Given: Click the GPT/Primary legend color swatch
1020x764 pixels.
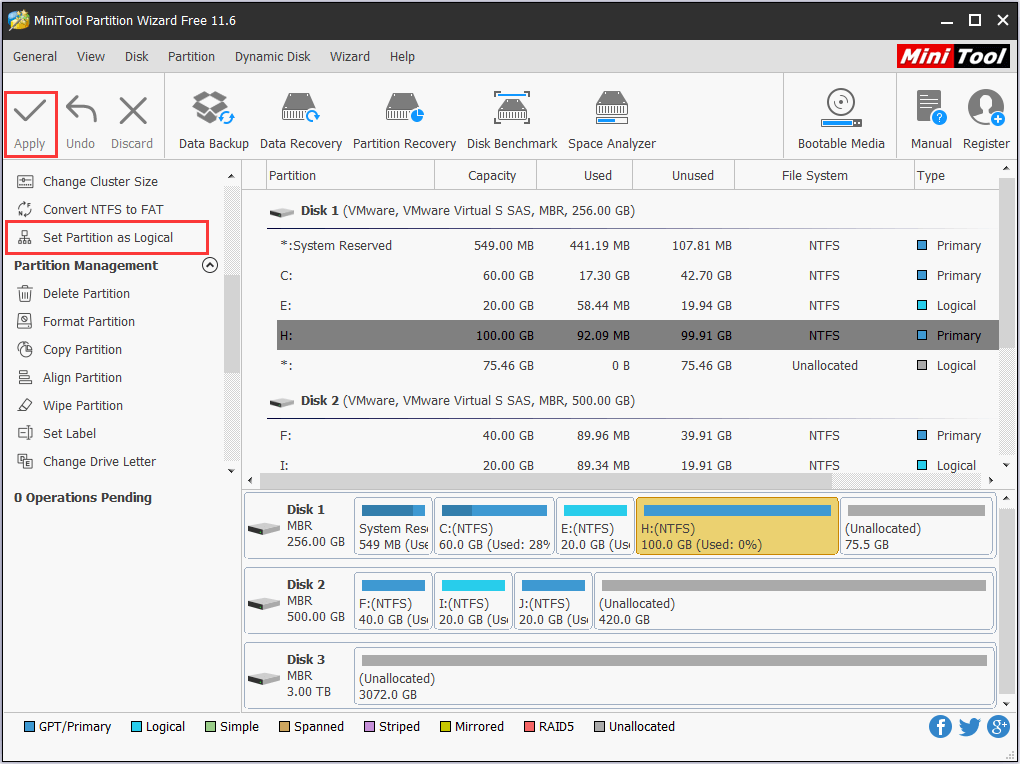Looking at the screenshot, I should coord(29,726).
